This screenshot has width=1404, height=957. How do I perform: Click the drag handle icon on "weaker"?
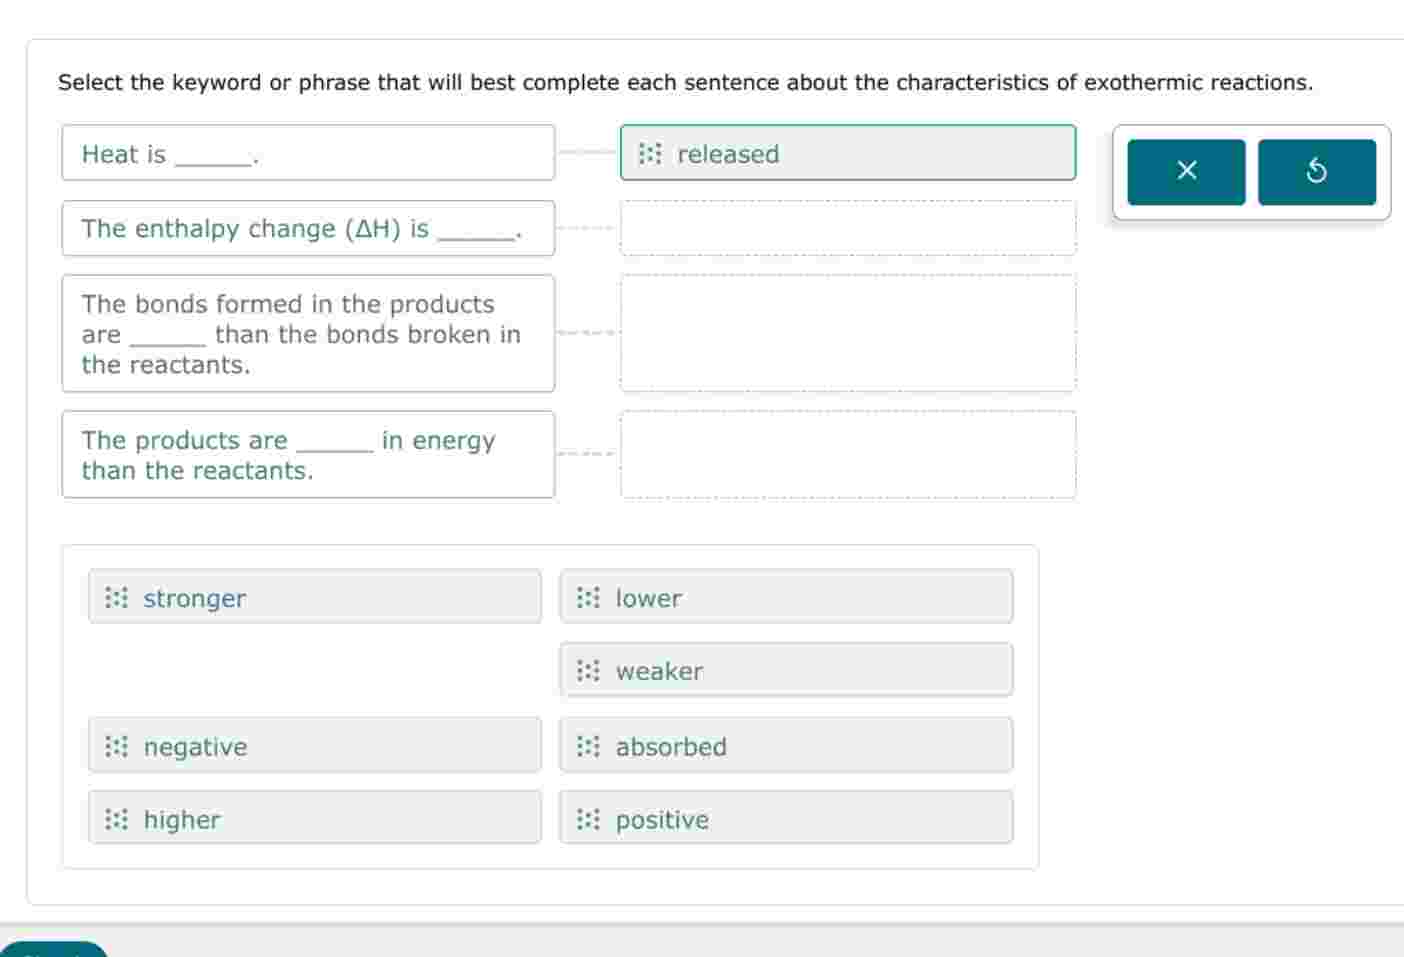pos(588,671)
